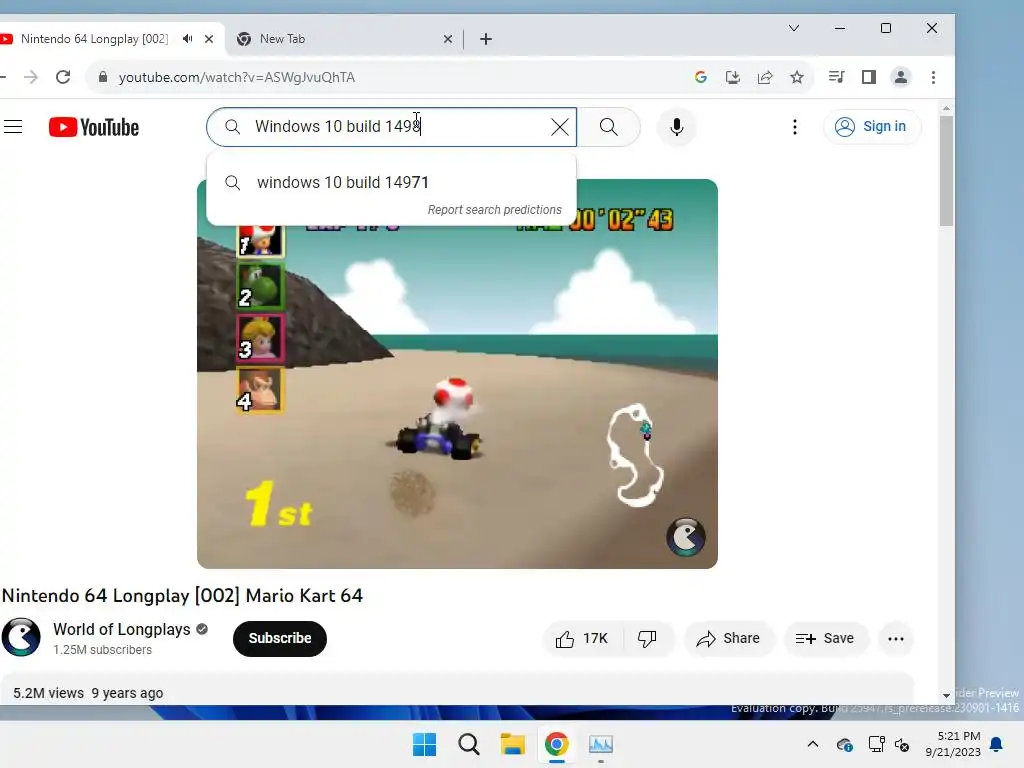Open the YouTube hamburger guide menu
This screenshot has height=768, width=1024.
[x=13, y=127]
